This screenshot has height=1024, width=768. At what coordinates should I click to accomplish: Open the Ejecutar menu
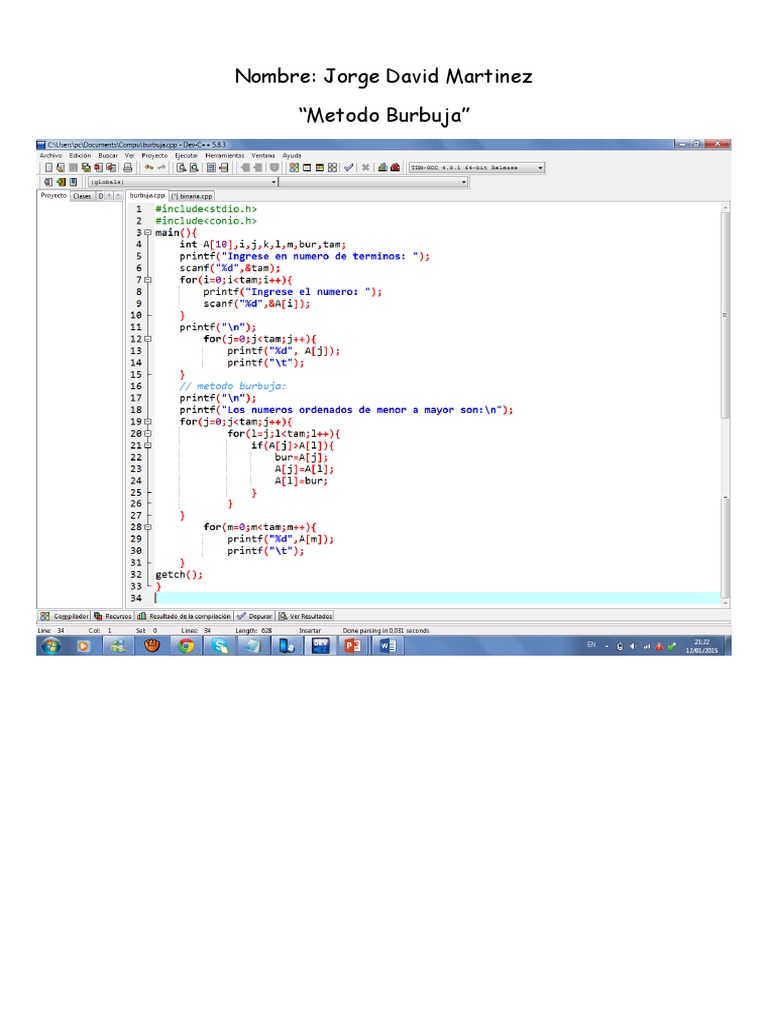(x=186, y=156)
